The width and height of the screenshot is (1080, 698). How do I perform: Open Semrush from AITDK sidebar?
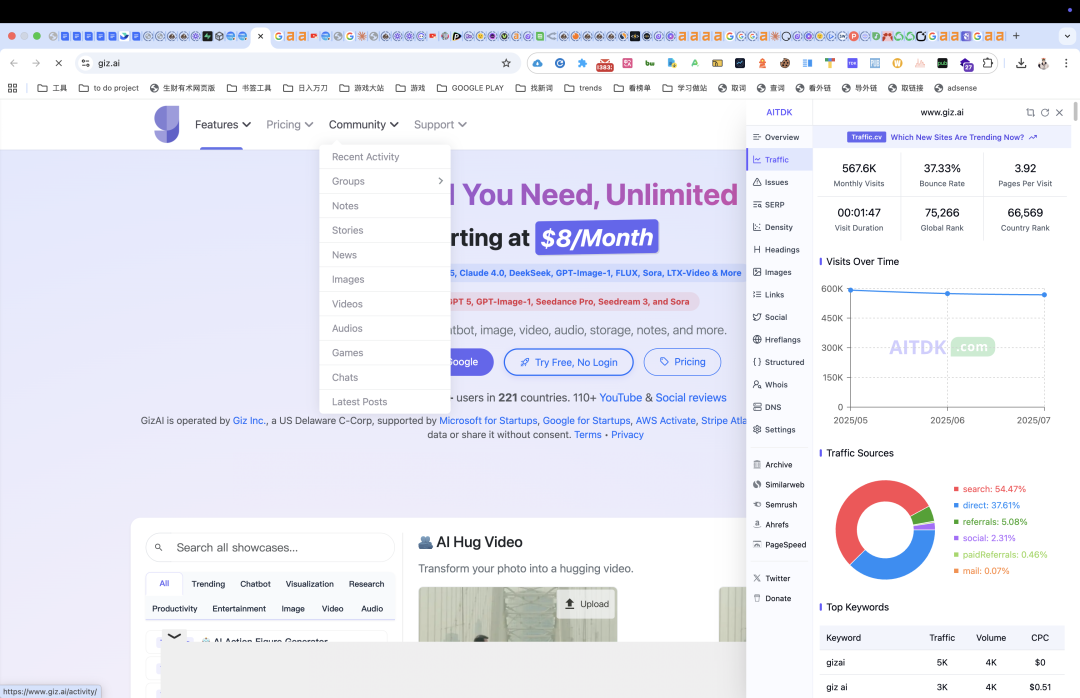(776, 505)
